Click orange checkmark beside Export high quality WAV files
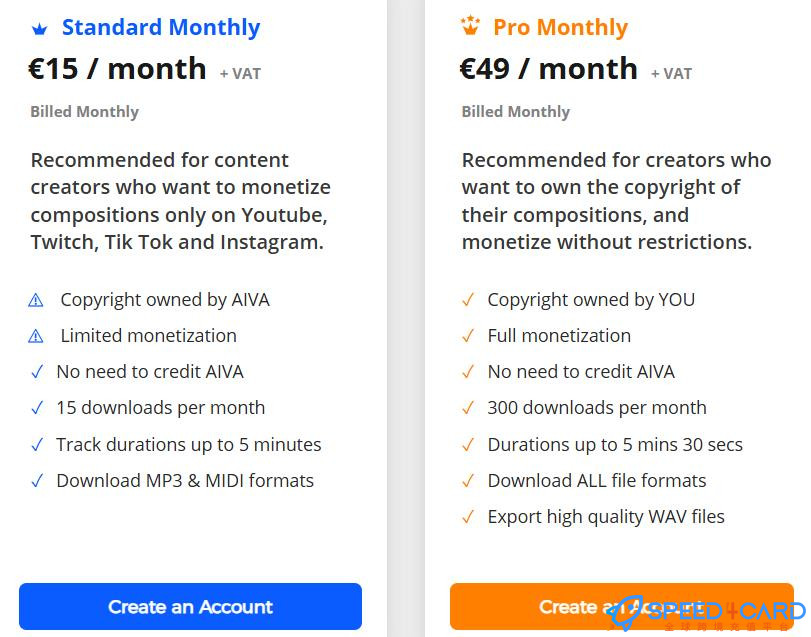Image resolution: width=811 pixels, height=637 pixels. pos(467,517)
